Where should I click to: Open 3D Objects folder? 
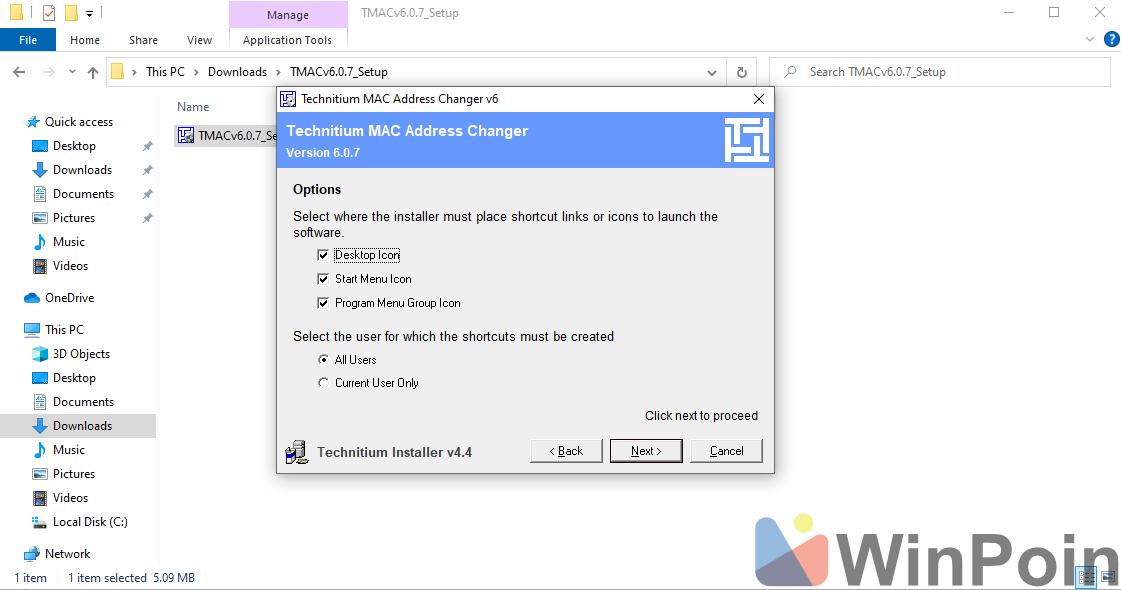pyautogui.click(x=81, y=354)
